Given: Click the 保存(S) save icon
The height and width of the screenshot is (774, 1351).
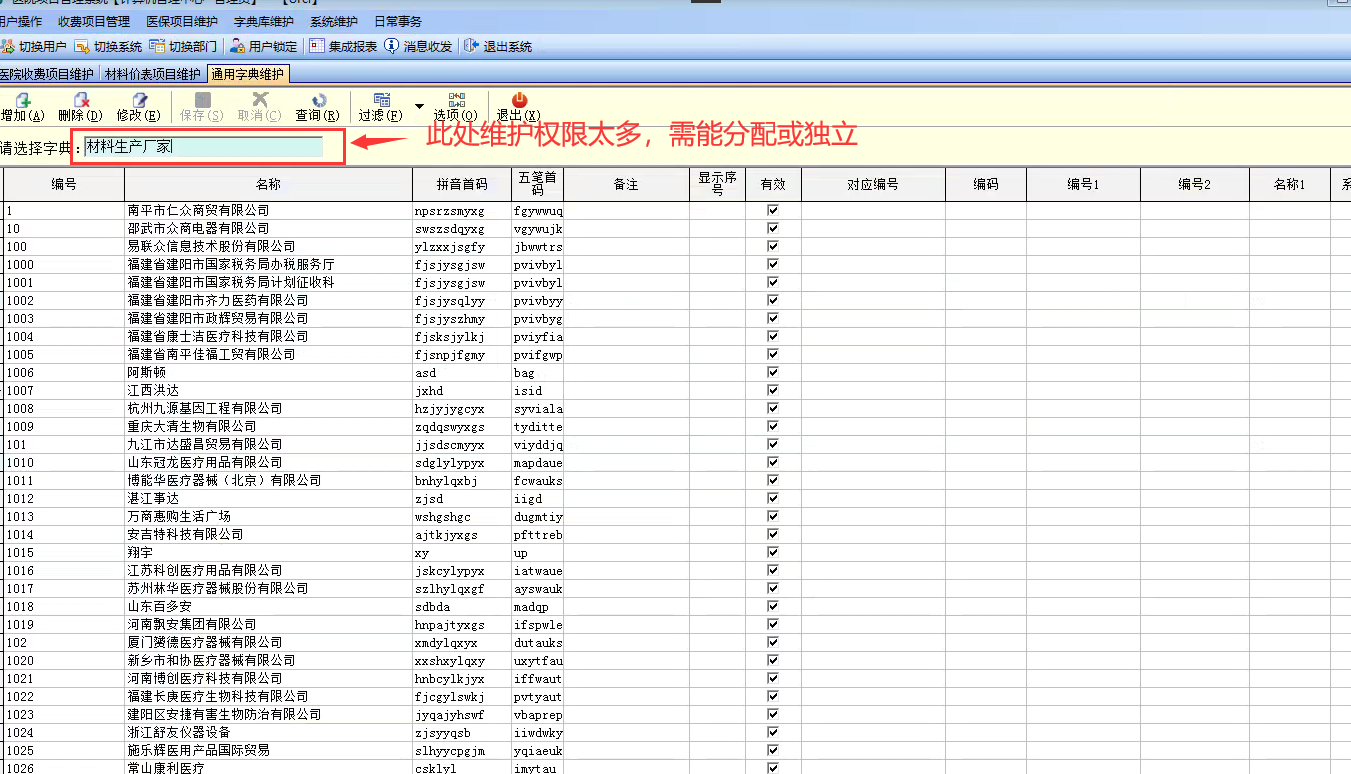Looking at the screenshot, I should [202, 100].
